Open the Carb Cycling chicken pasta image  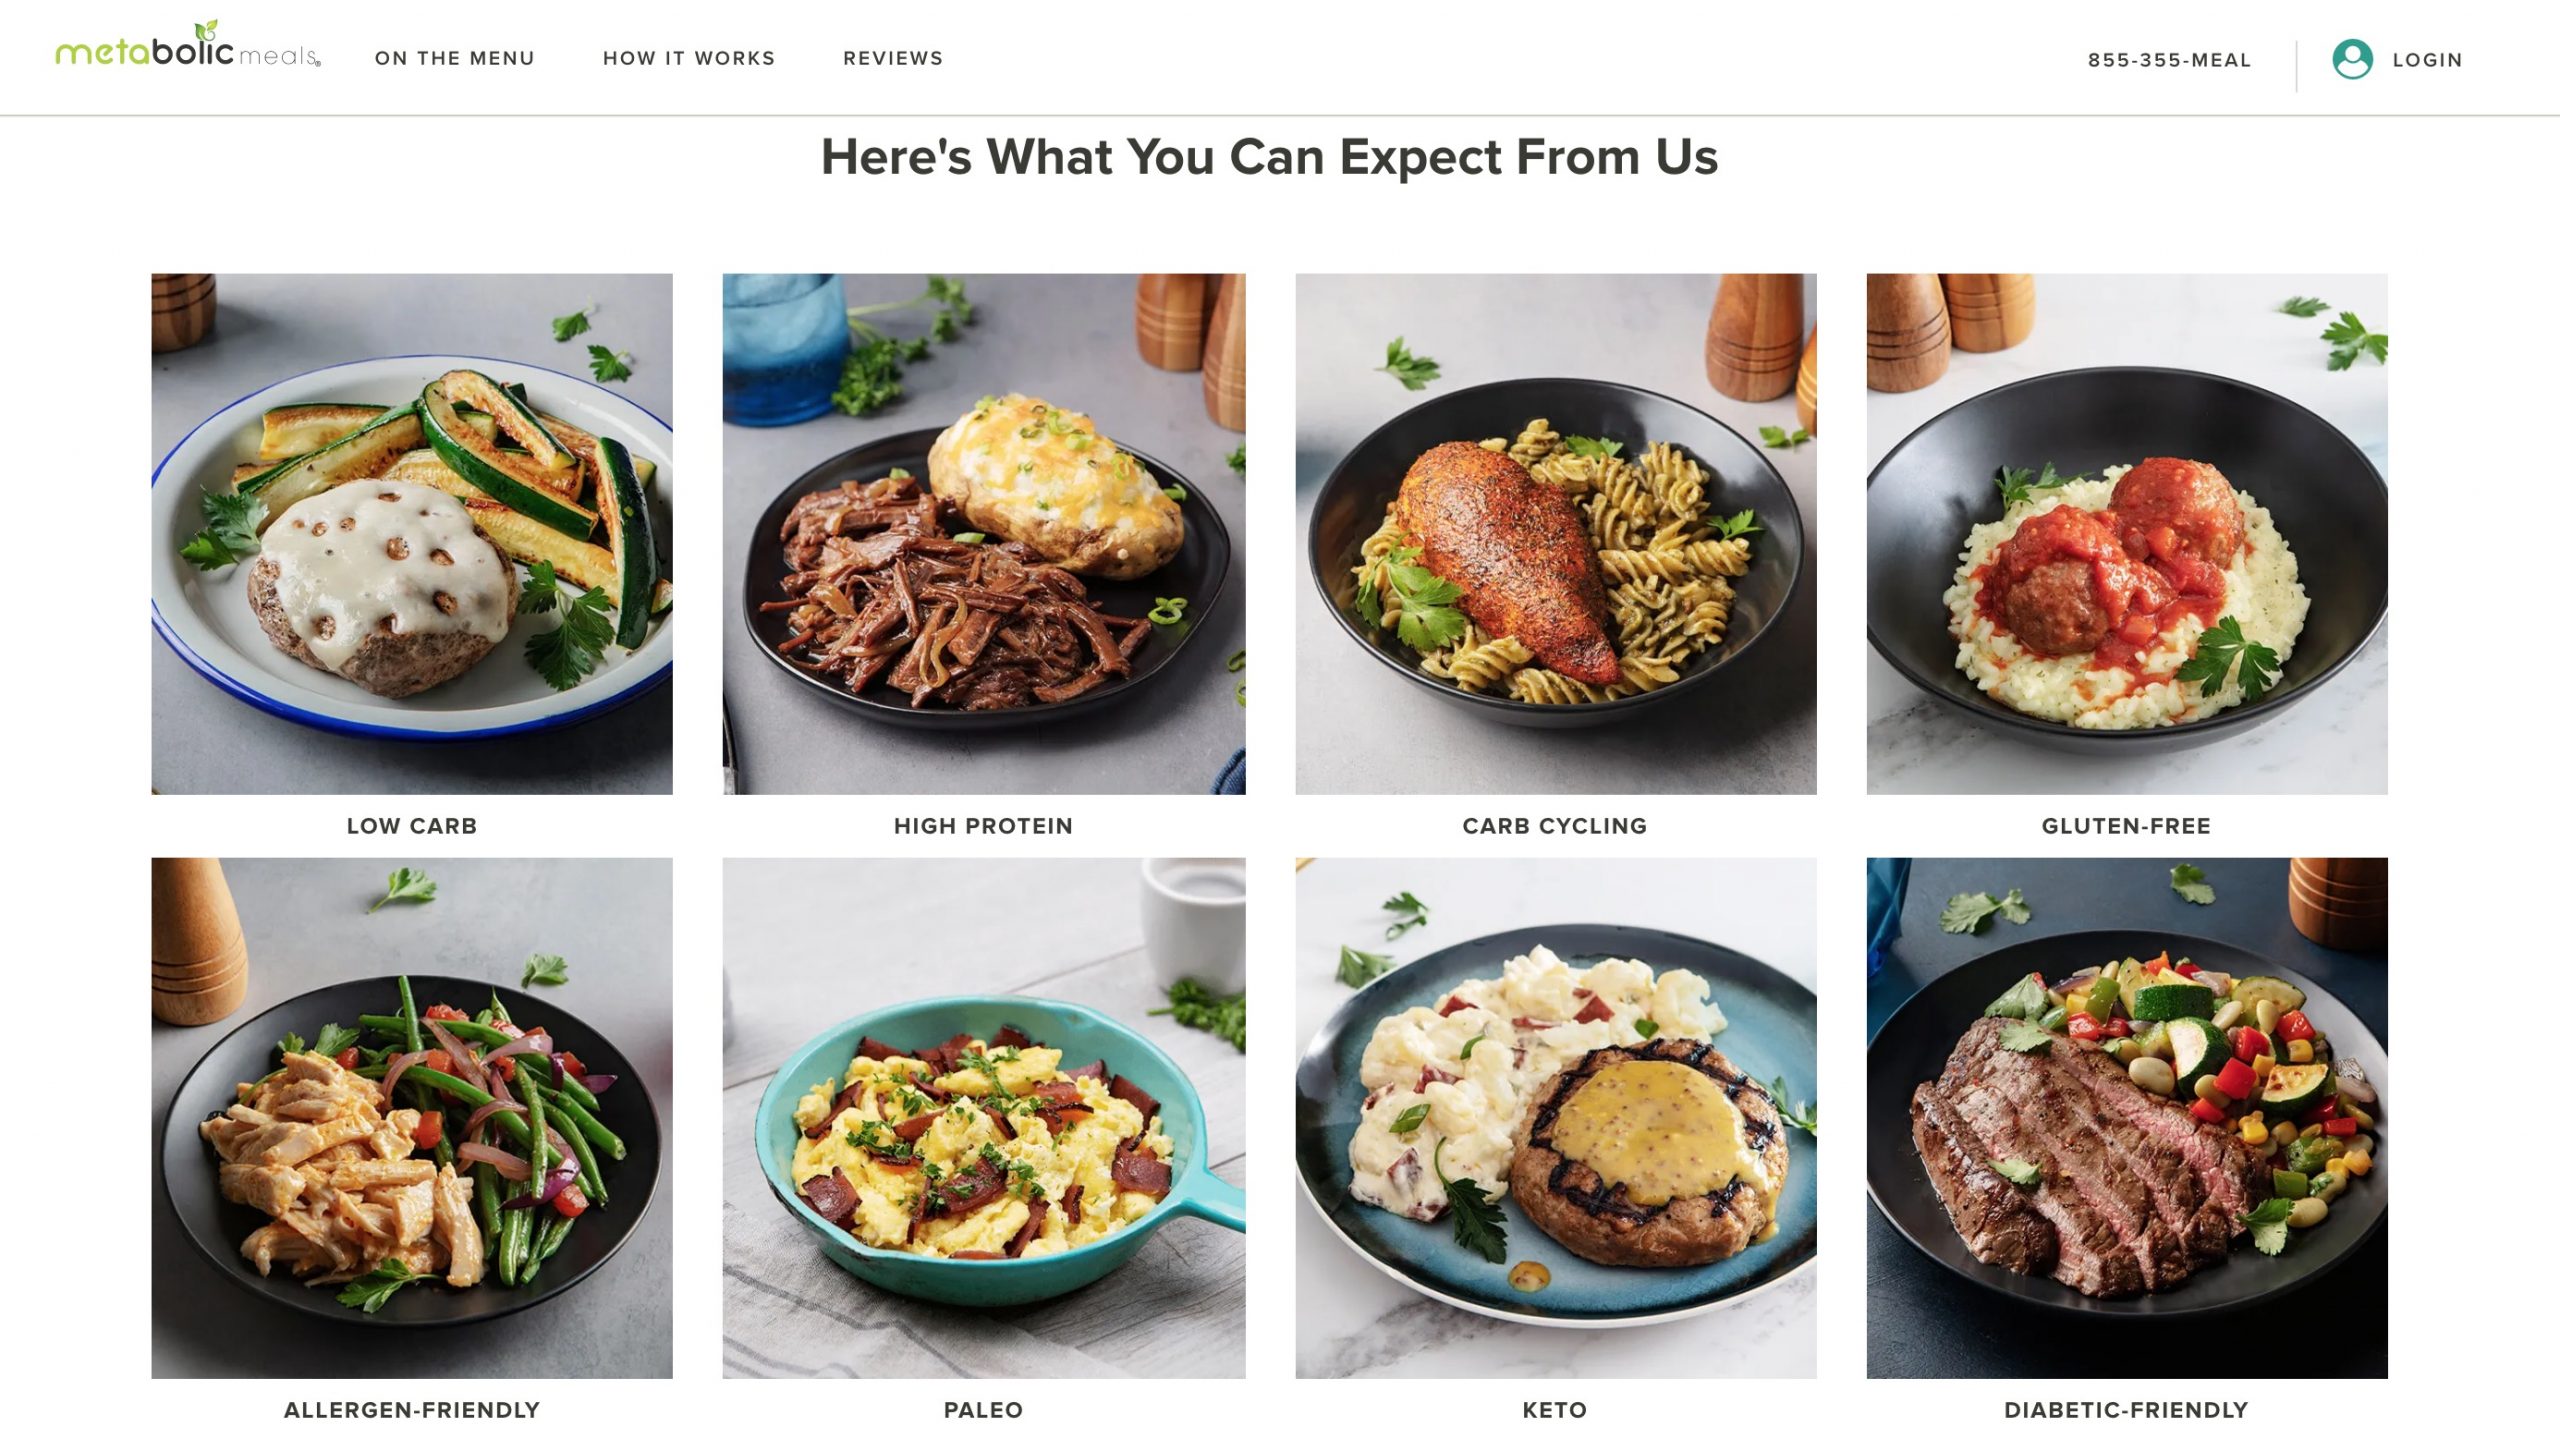pyautogui.click(x=1556, y=534)
